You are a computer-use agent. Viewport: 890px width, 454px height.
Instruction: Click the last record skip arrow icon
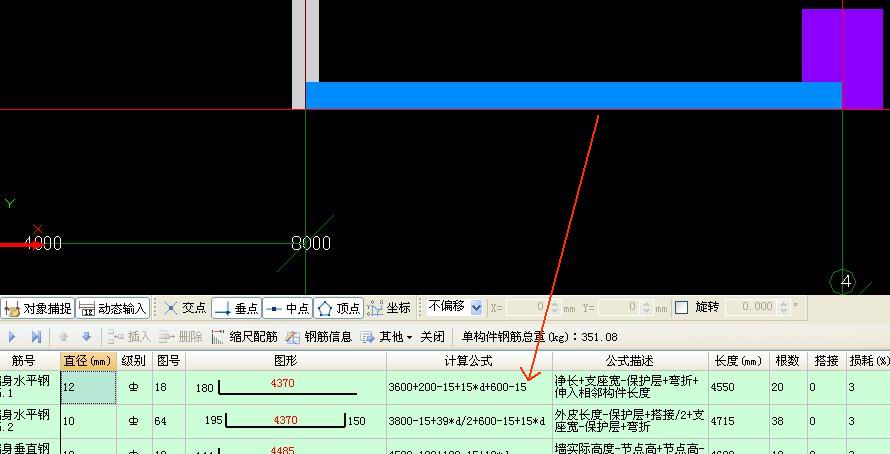pos(36,337)
